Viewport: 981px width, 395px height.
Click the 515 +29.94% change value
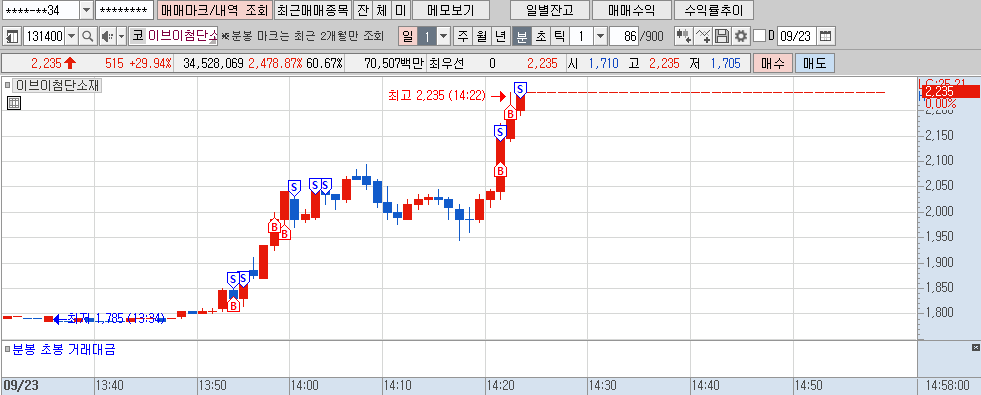tap(138, 63)
